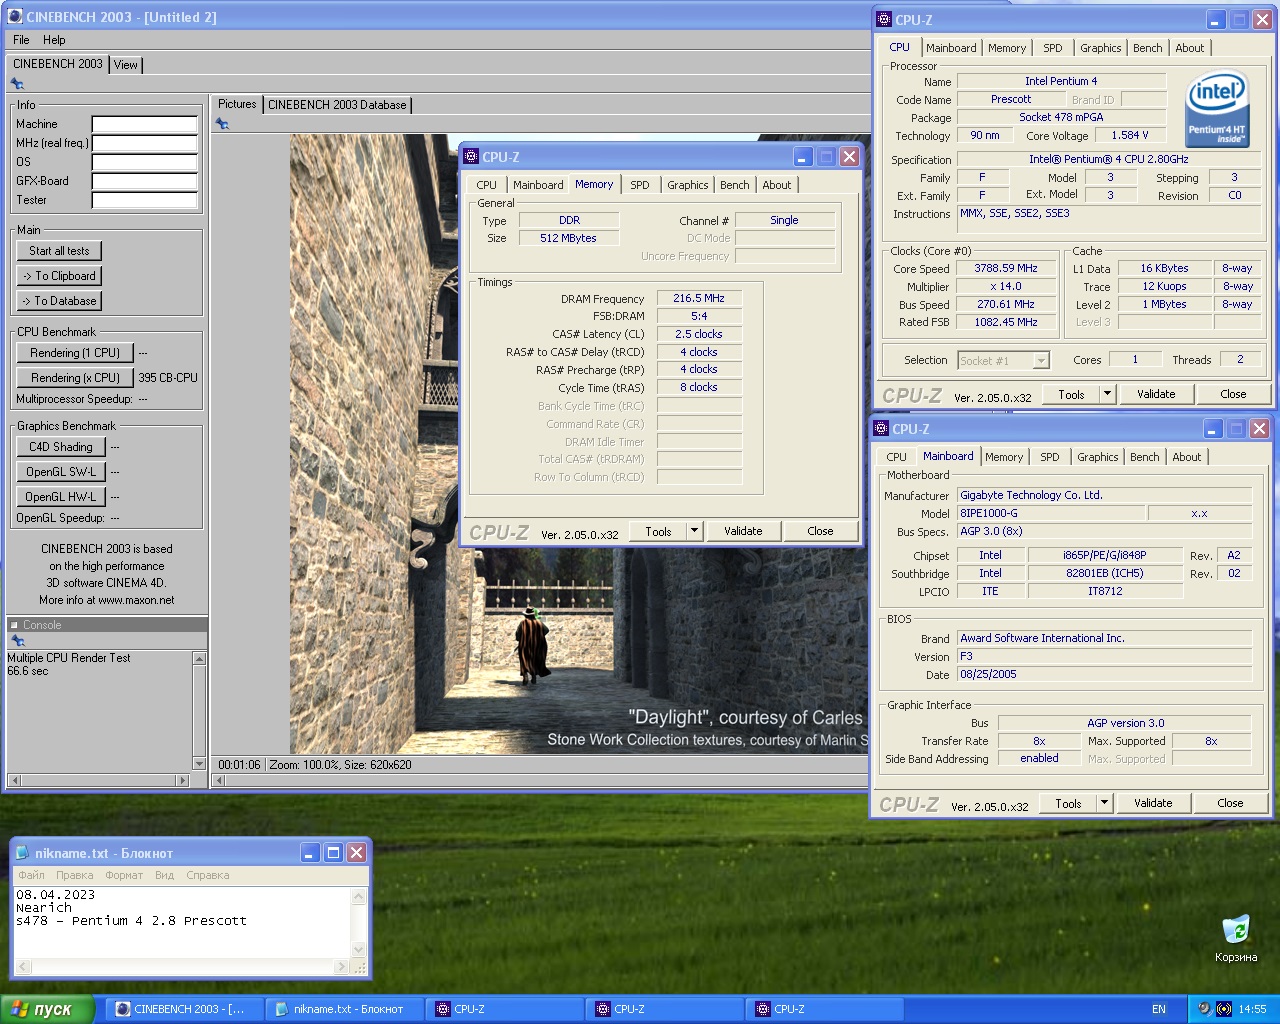Click the GFX-Board input field

pyautogui.click(x=145, y=181)
